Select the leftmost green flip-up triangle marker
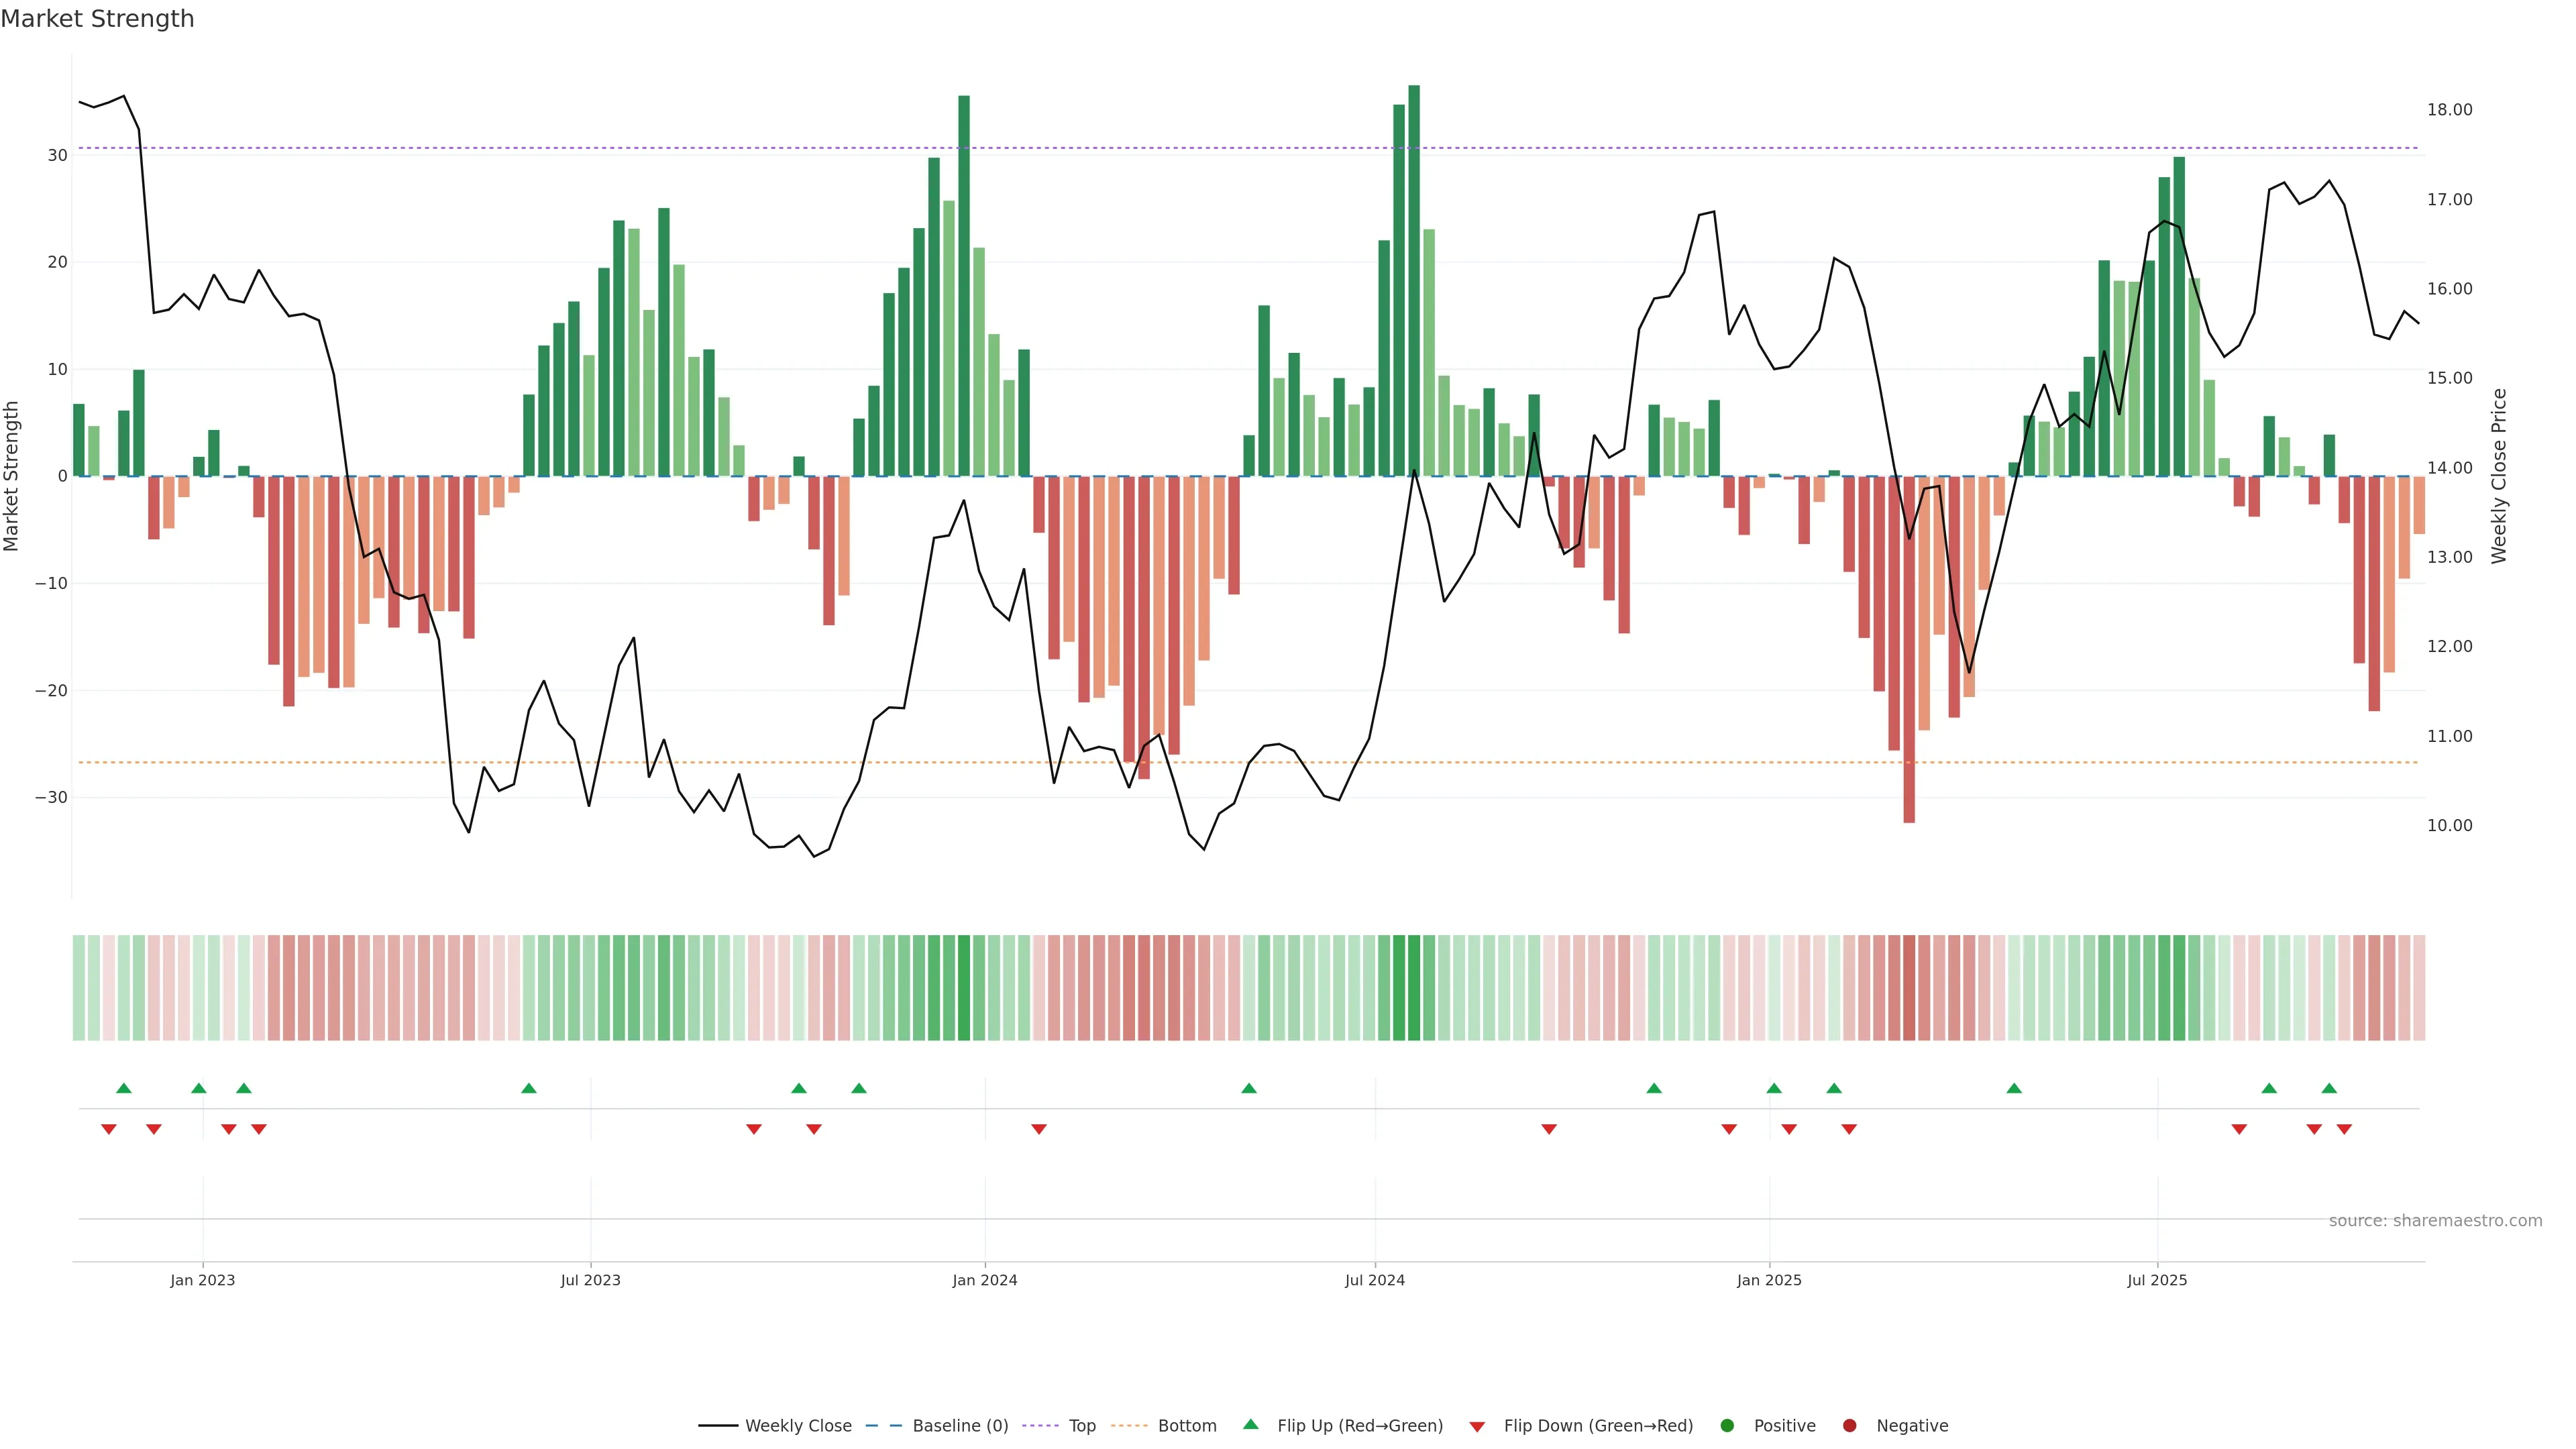The width and height of the screenshot is (2576, 1449). tap(124, 1088)
